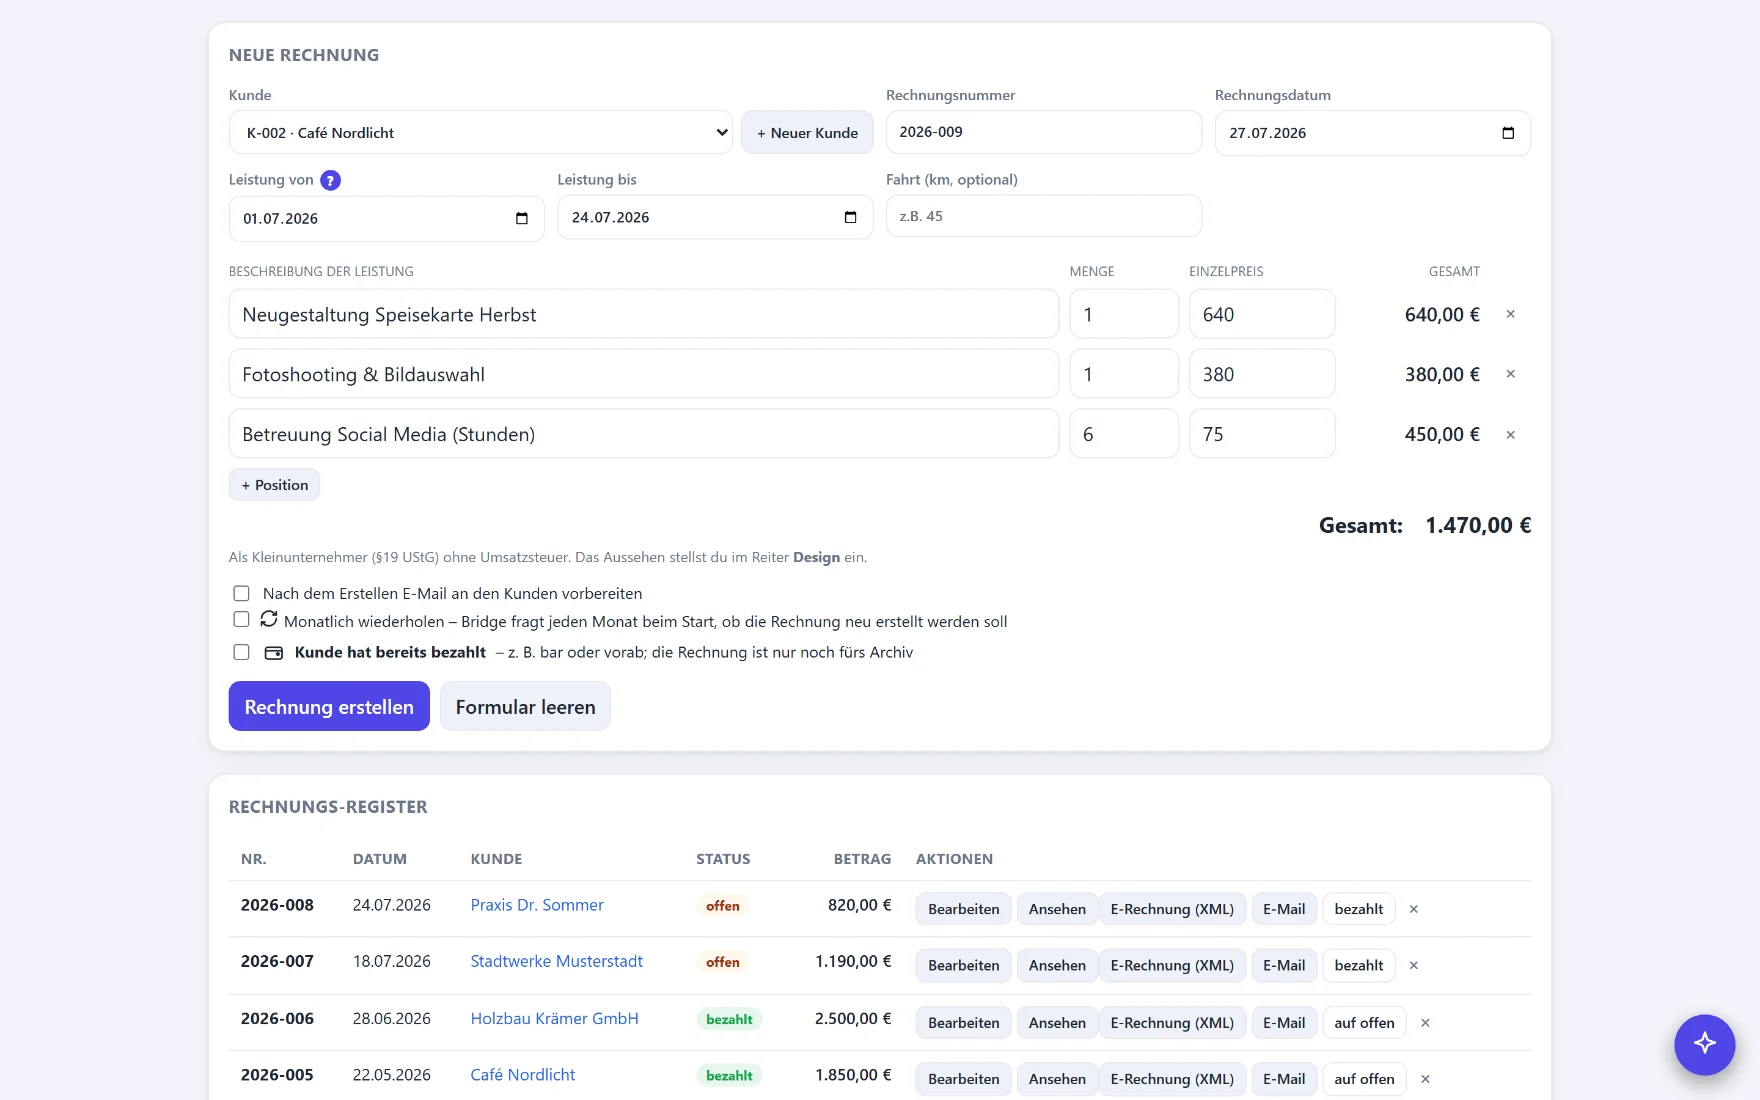Open the Praxis Dr. Sommer customer link

537,905
